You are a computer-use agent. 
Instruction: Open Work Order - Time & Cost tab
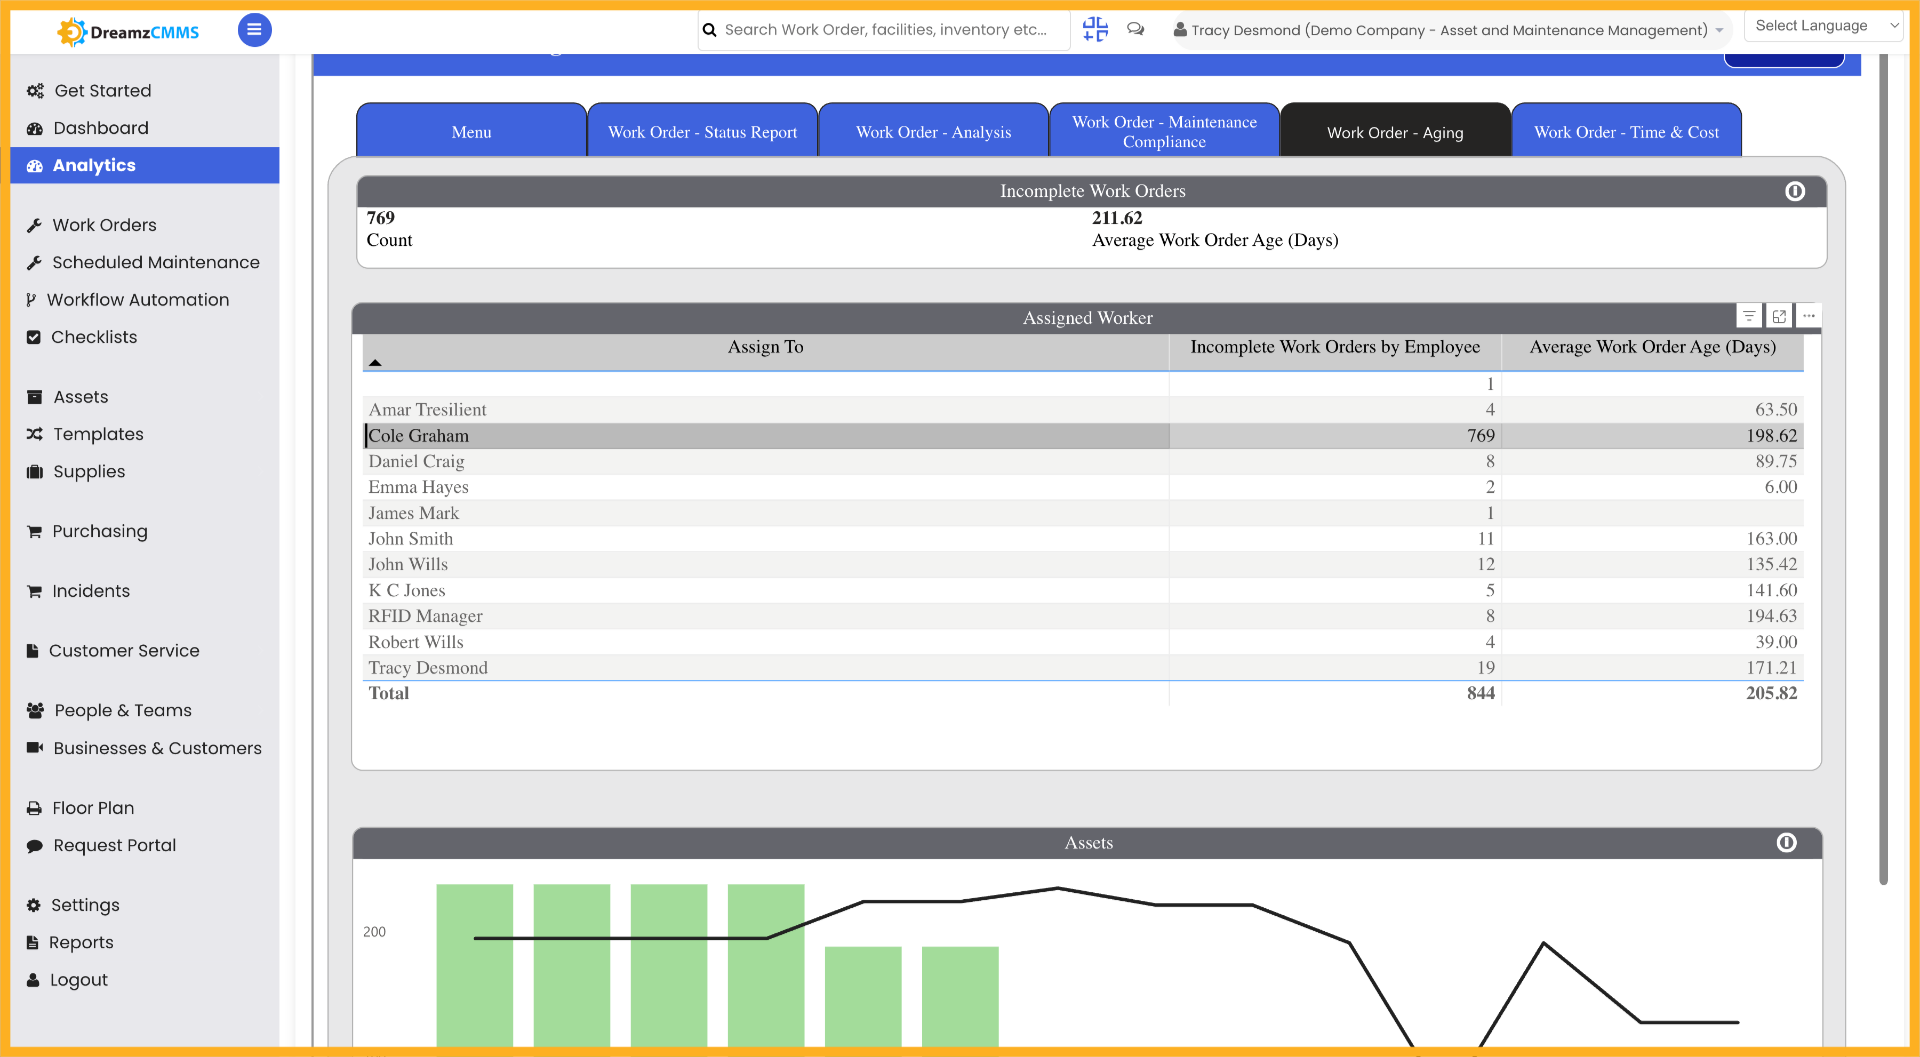pyautogui.click(x=1626, y=131)
